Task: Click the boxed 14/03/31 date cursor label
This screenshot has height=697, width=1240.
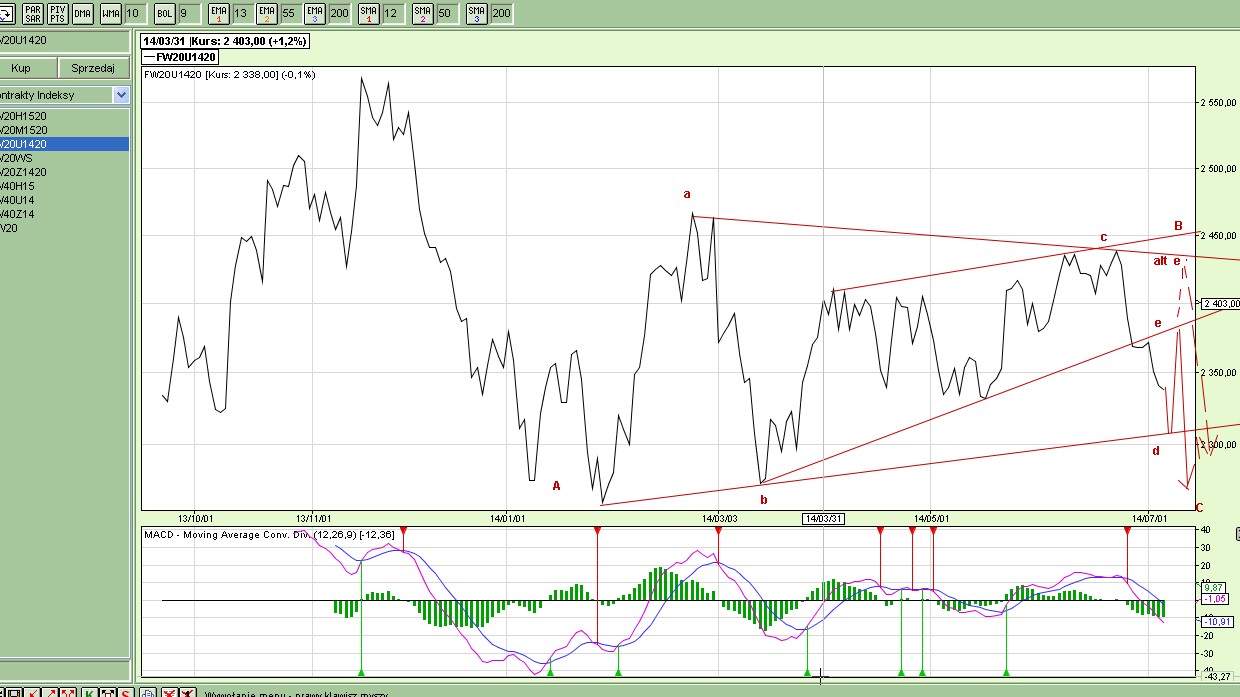Action: coord(825,517)
